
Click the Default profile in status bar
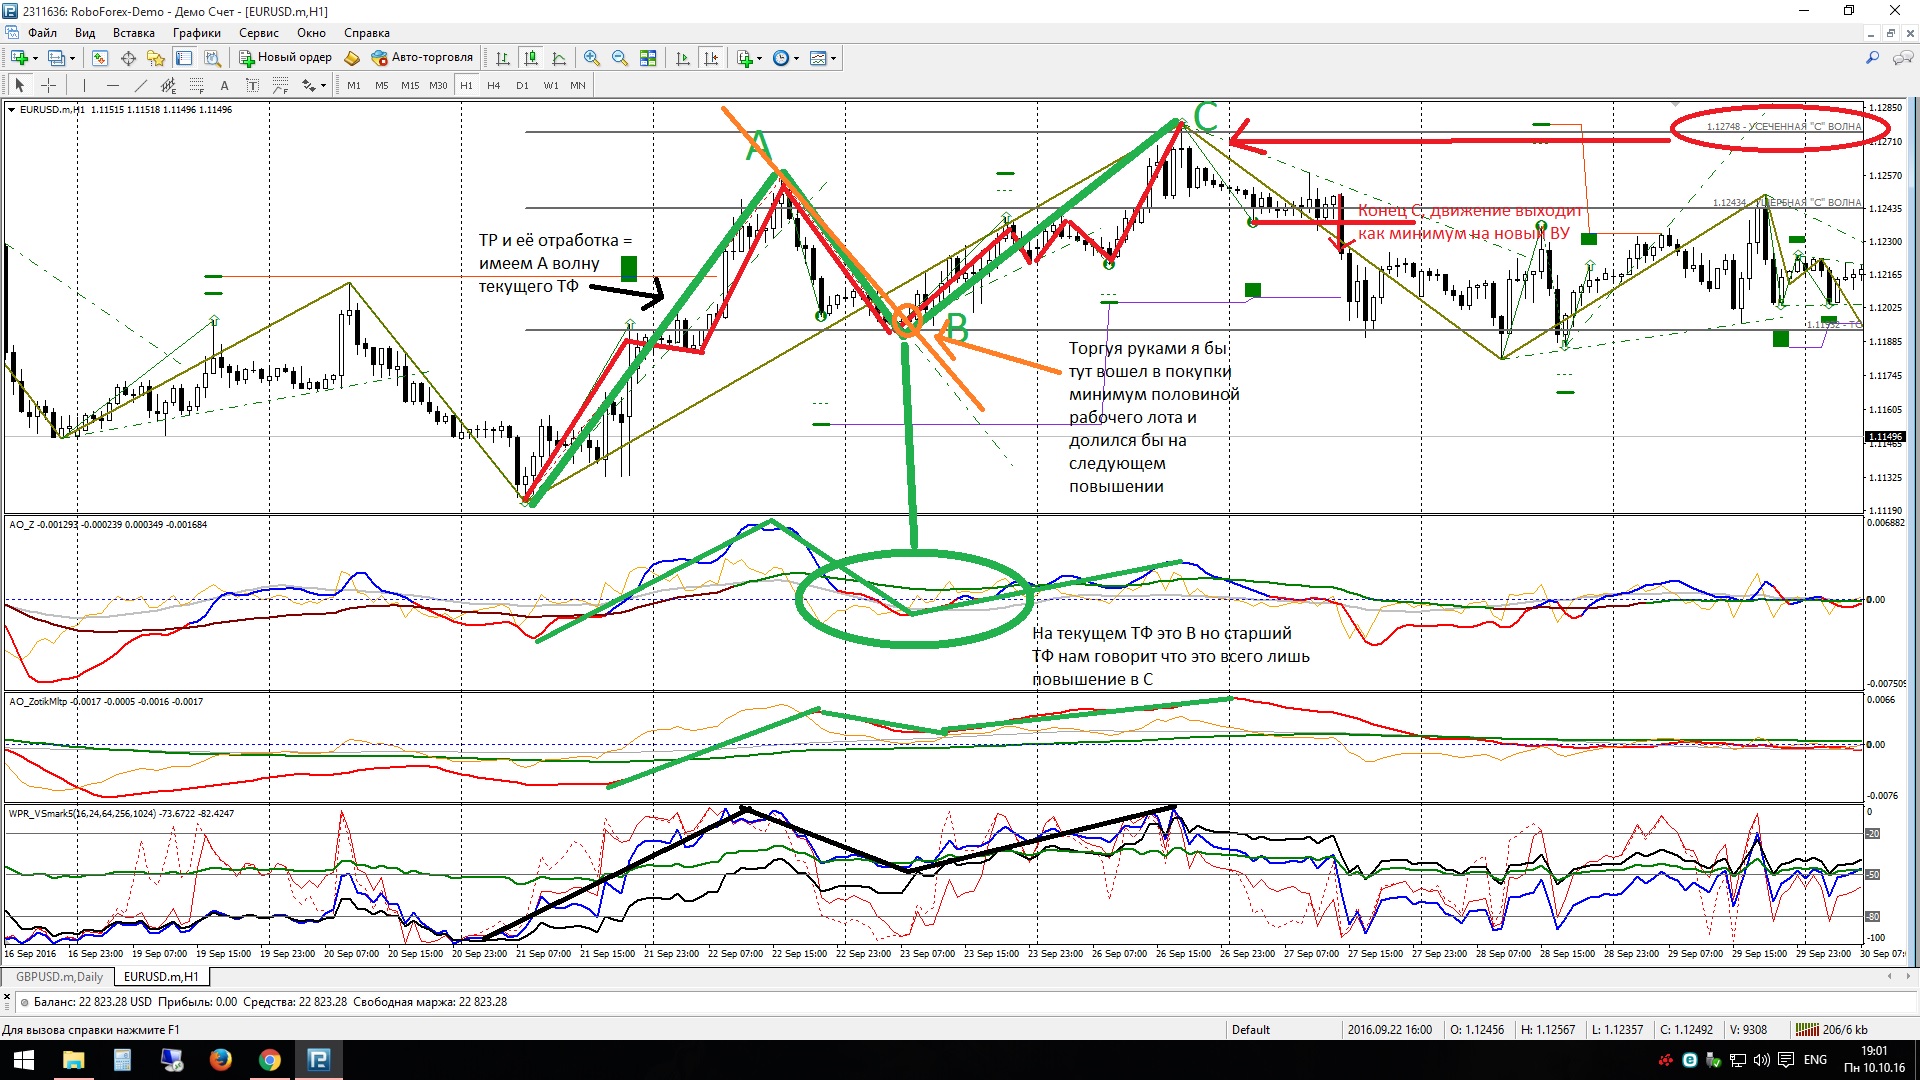click(x=1251, y=1030)
